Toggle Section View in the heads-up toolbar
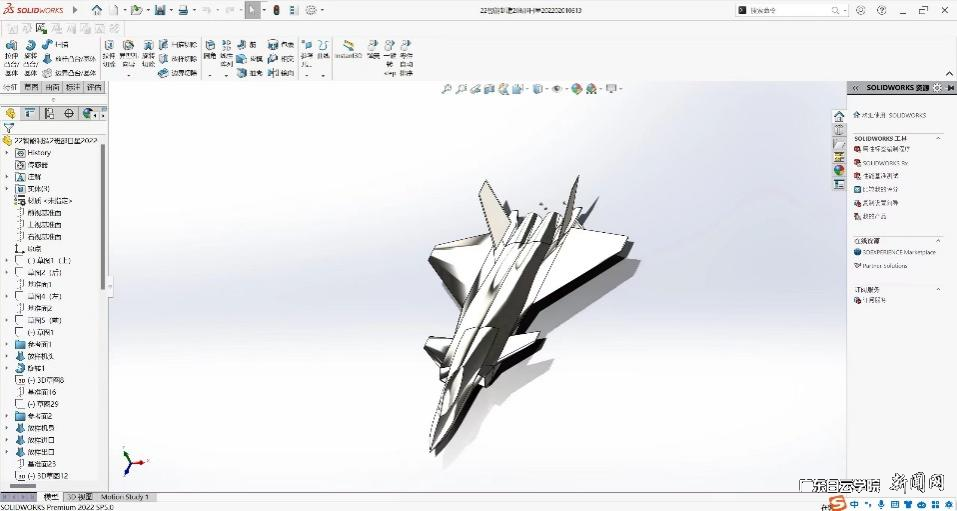The width and height of the screenshot is (957, 511). [x=488, y=89]
